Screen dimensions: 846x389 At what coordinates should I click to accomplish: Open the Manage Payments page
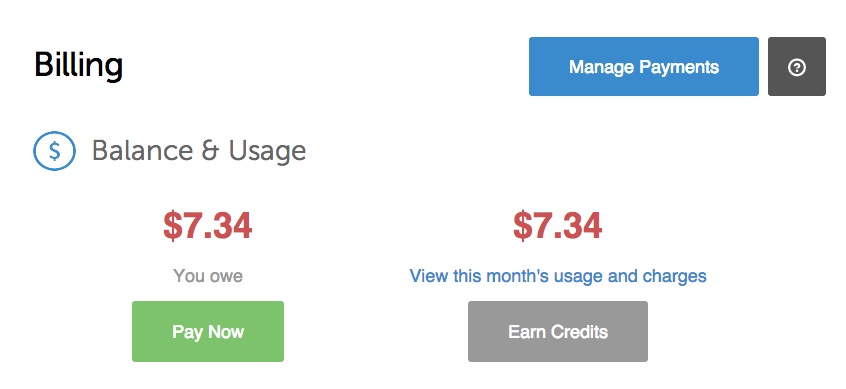(644, 66)
